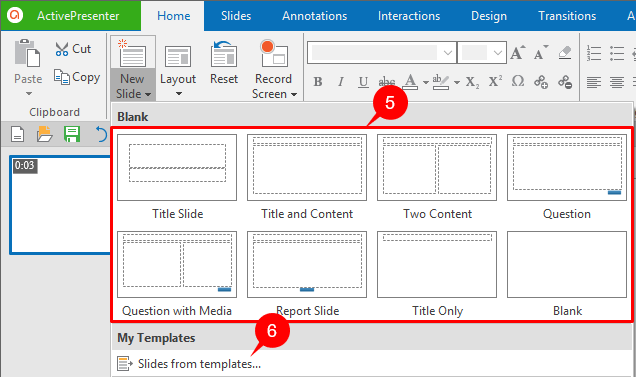Open the Interactions tab
This screenshot has width=636, height=377.
[409, 16]
